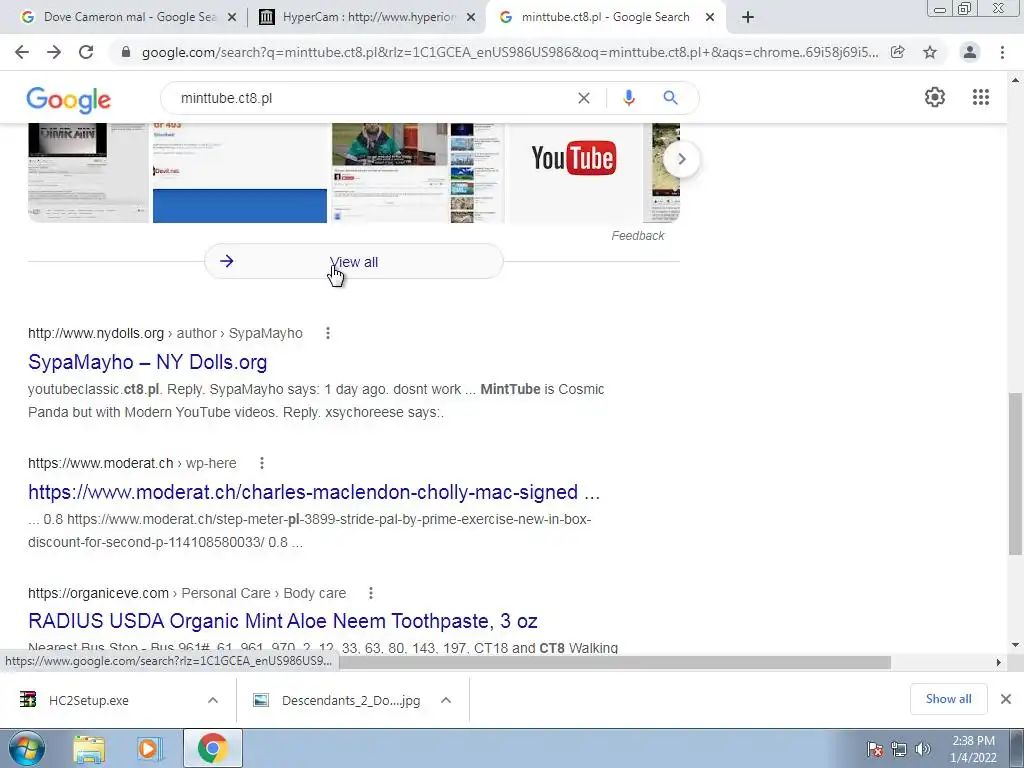
Task: Open Windows Explorer from the taskbar
Action: click(x=89, y=749)
